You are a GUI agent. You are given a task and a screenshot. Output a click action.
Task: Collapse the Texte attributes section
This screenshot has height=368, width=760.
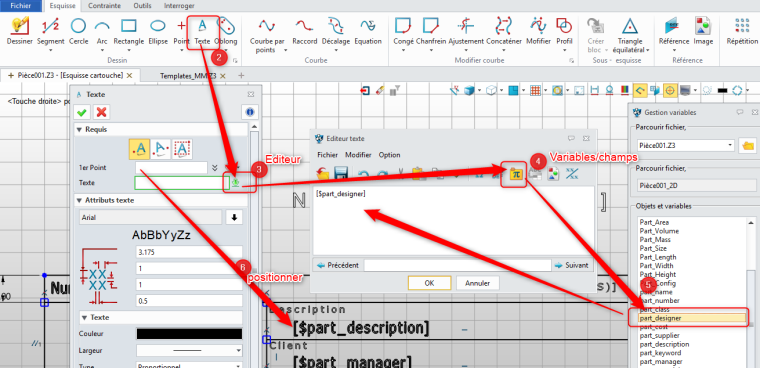(84, 317)
